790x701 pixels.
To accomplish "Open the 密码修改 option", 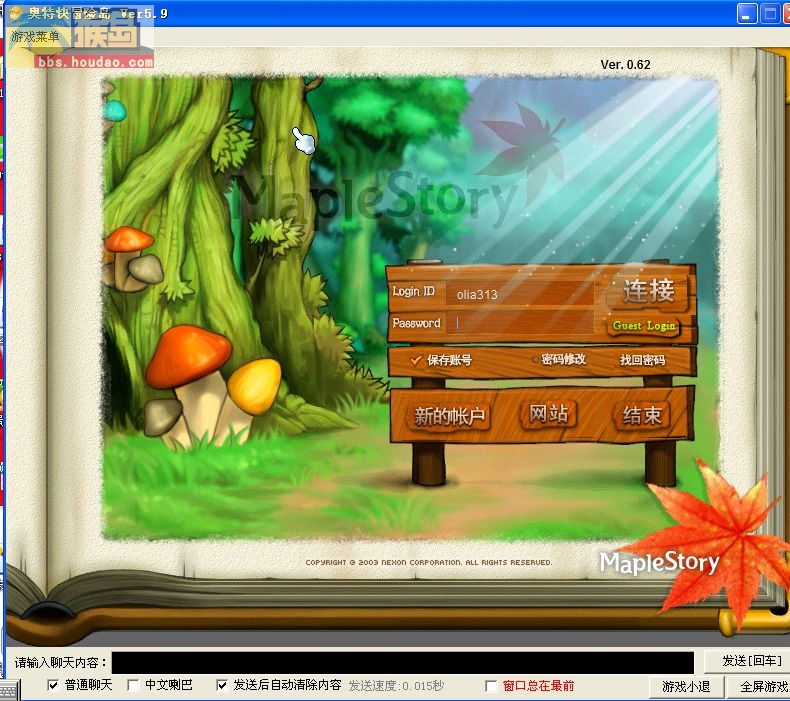I will point(563,359).
